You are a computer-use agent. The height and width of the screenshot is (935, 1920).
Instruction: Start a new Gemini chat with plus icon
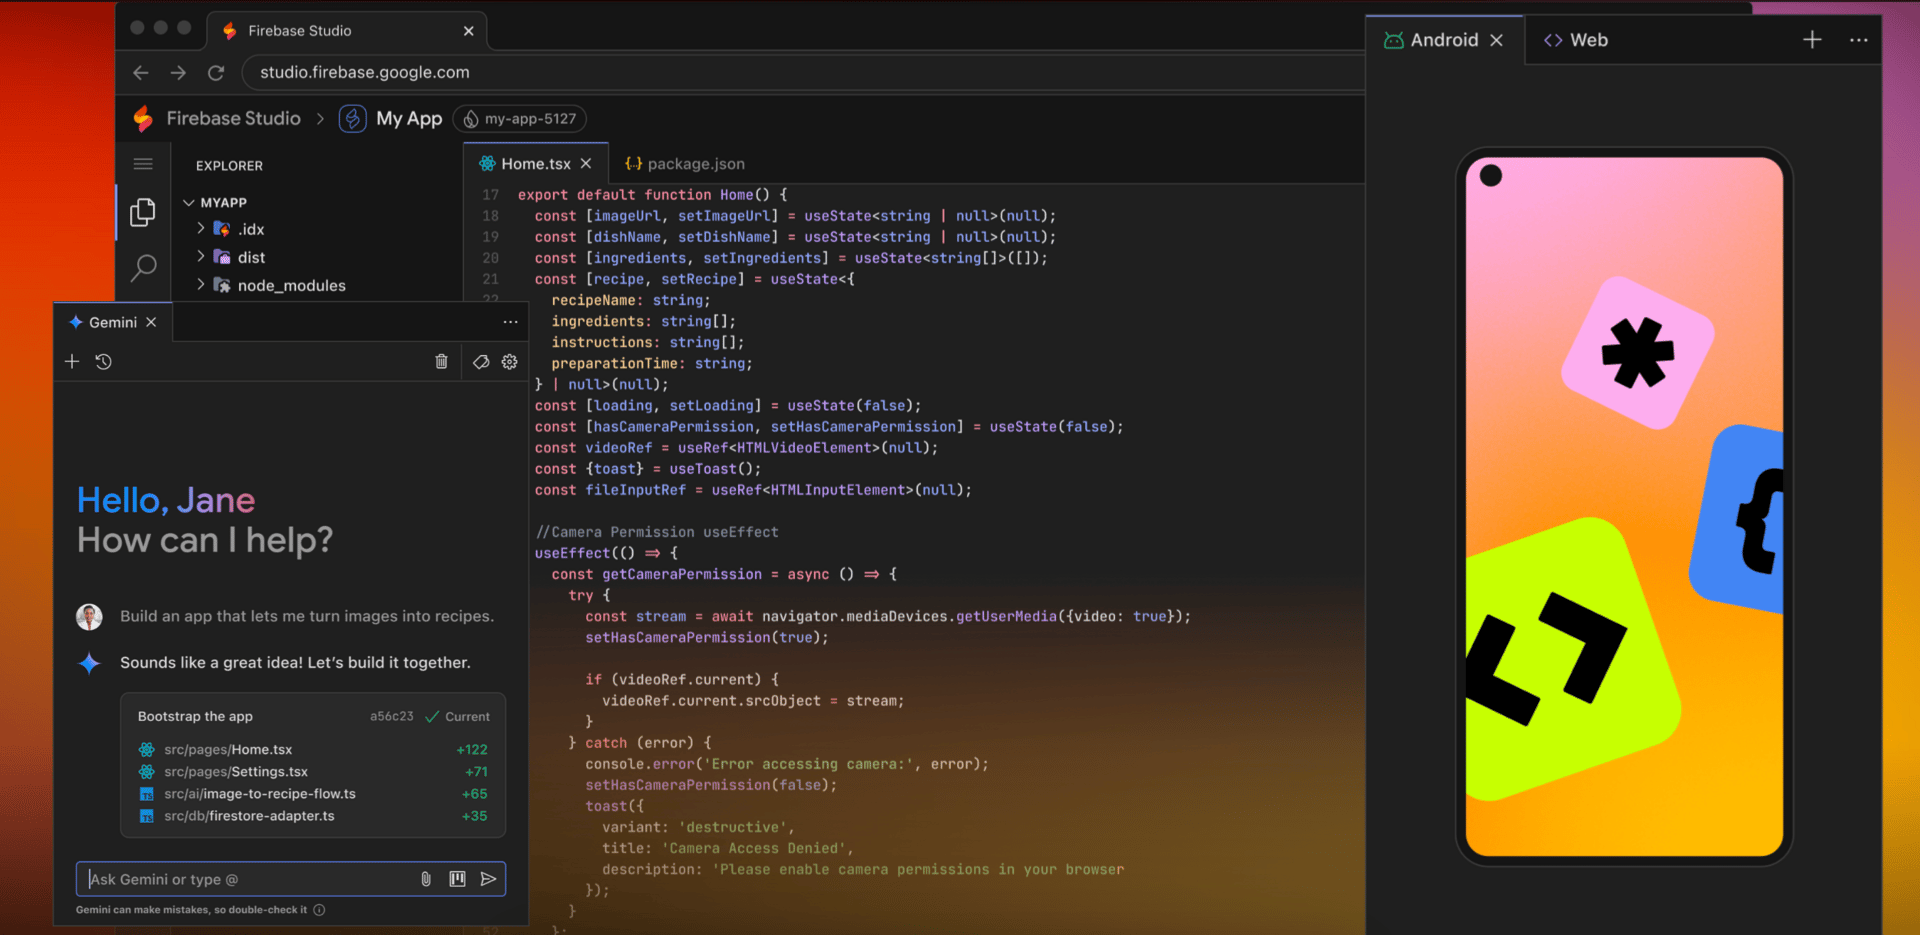(72, 362)
